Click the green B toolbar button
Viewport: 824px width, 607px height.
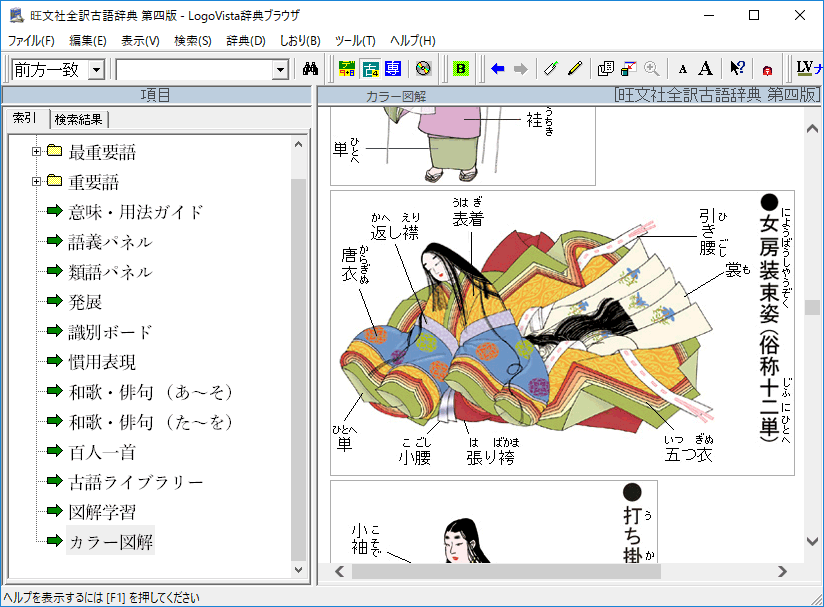coord(461,69)
